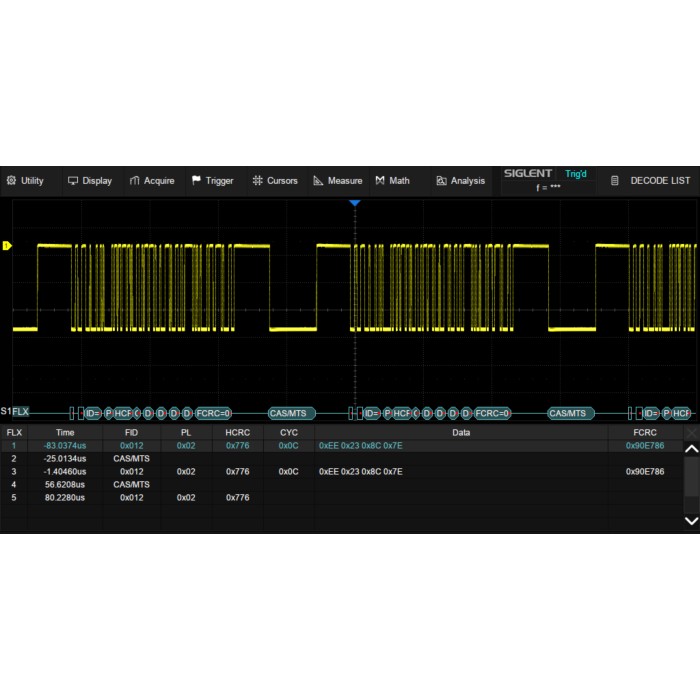
Task: Click the Trig'd trigger status indicator
Action: (575, 174)
